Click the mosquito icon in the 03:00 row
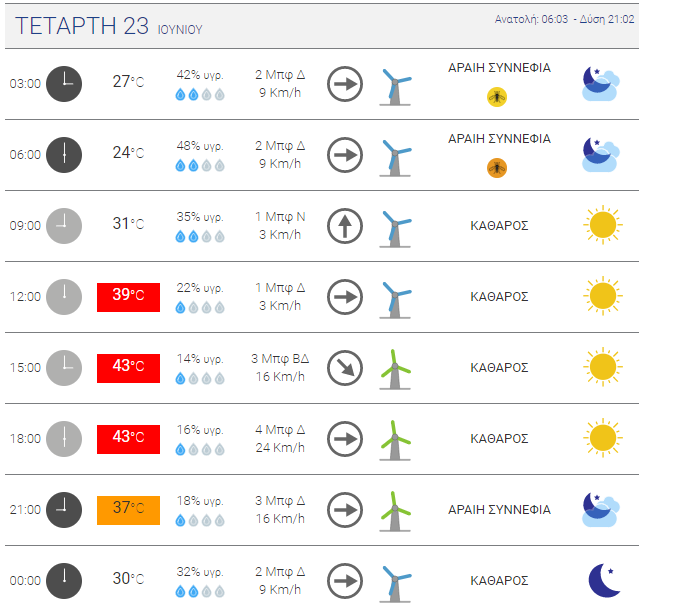683x611 pixels. (x=498, y=97)
